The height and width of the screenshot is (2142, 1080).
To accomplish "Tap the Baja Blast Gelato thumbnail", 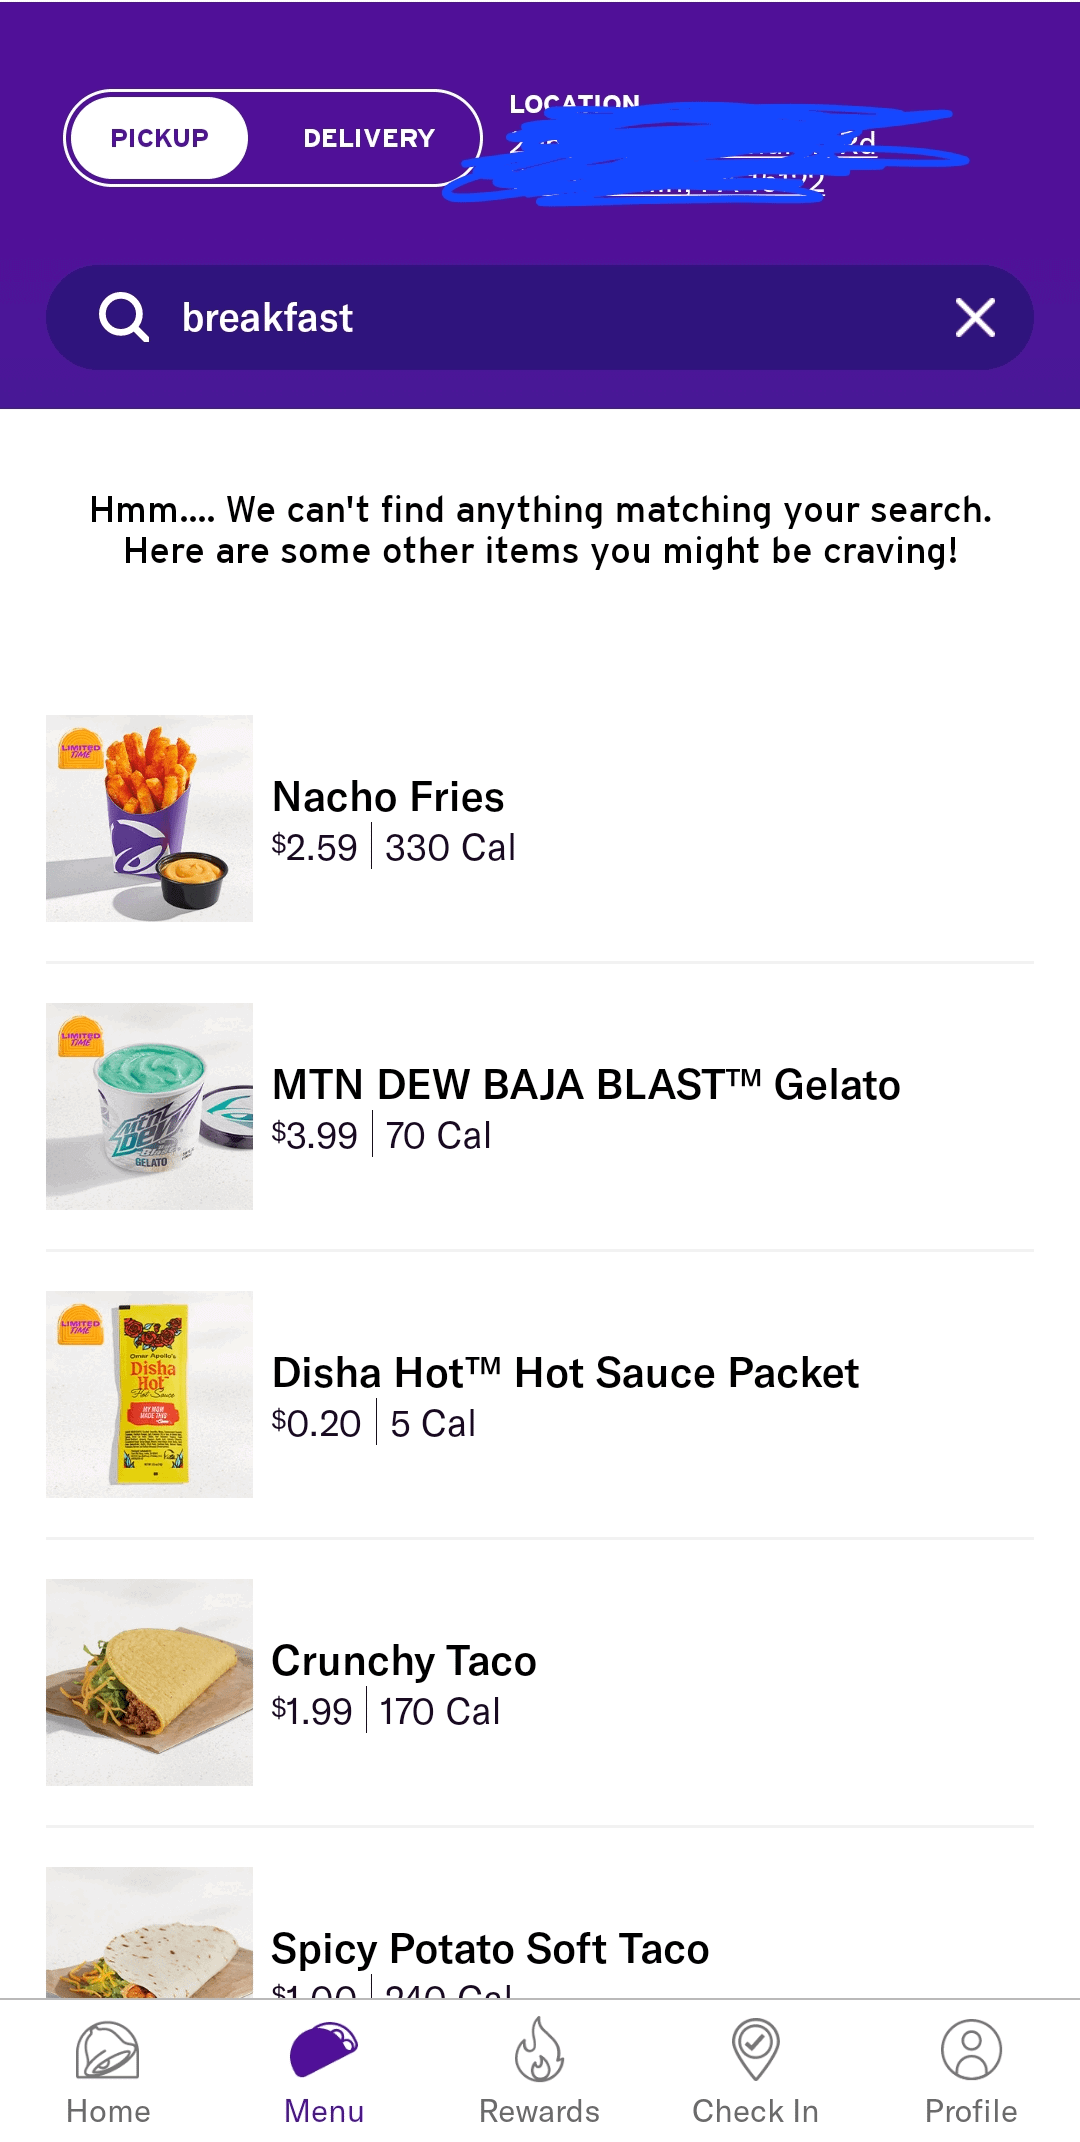I will [x=149, y=1106].
